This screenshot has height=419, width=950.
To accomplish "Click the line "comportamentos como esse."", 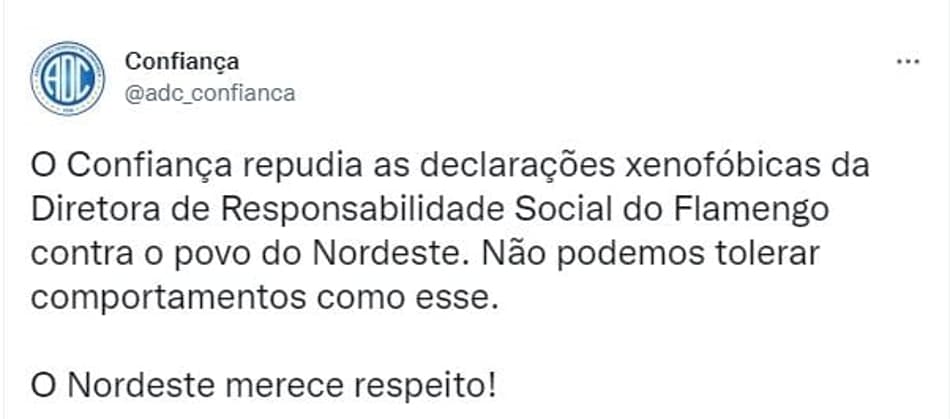I will [264, 299].
